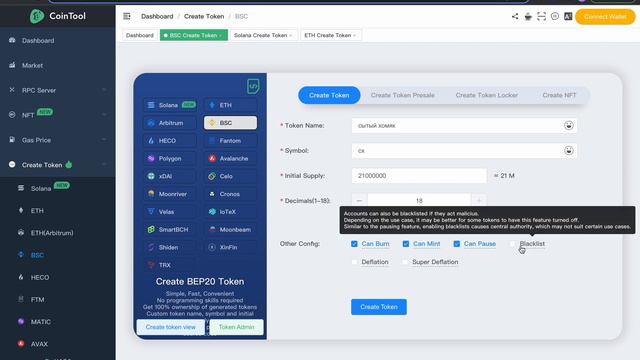Open Solana Create Token tab dropdown arrow
640x360 pixels.
coord(291,36)
